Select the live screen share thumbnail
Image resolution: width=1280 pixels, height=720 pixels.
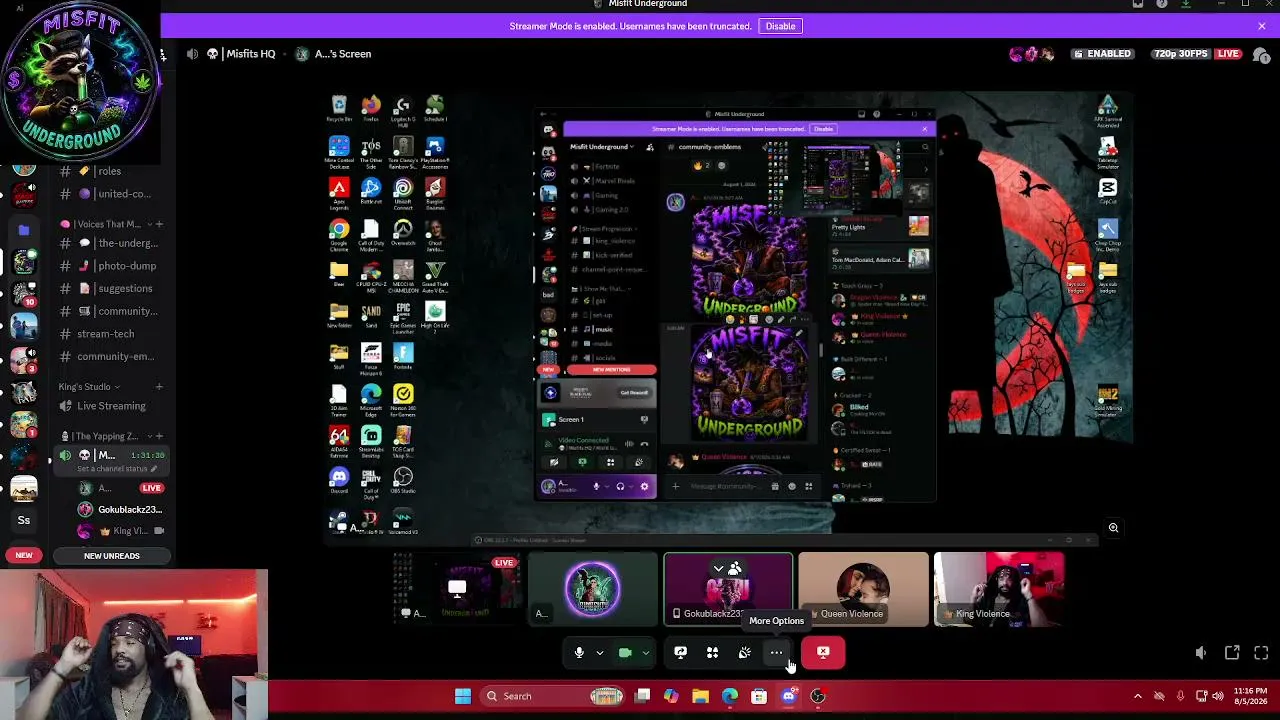coord(457,589)
